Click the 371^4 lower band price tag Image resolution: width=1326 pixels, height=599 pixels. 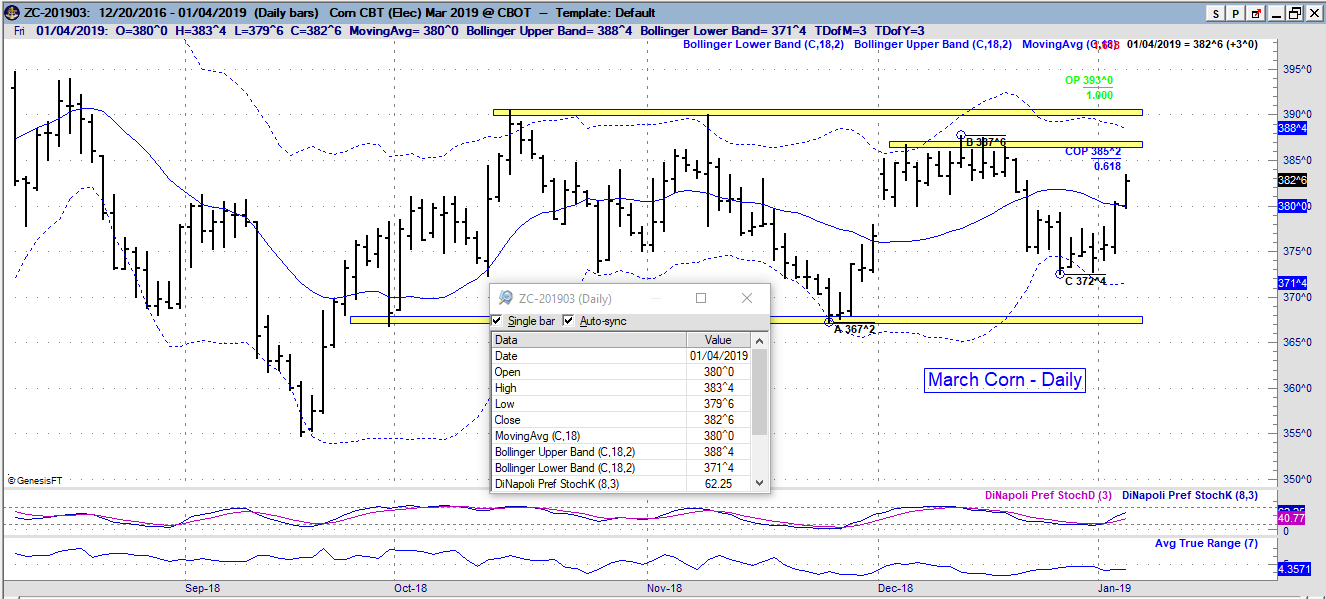(1293, 283)
